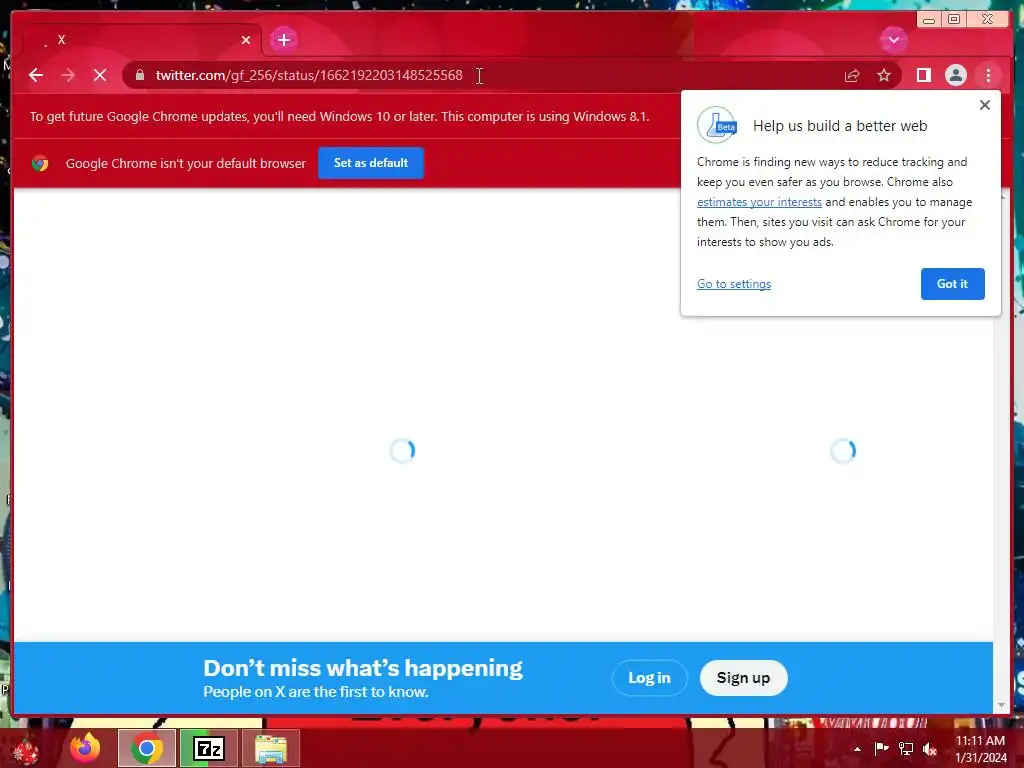
Task: Click the Log in button
Action: pyautogui.click(x=649, y=678)
